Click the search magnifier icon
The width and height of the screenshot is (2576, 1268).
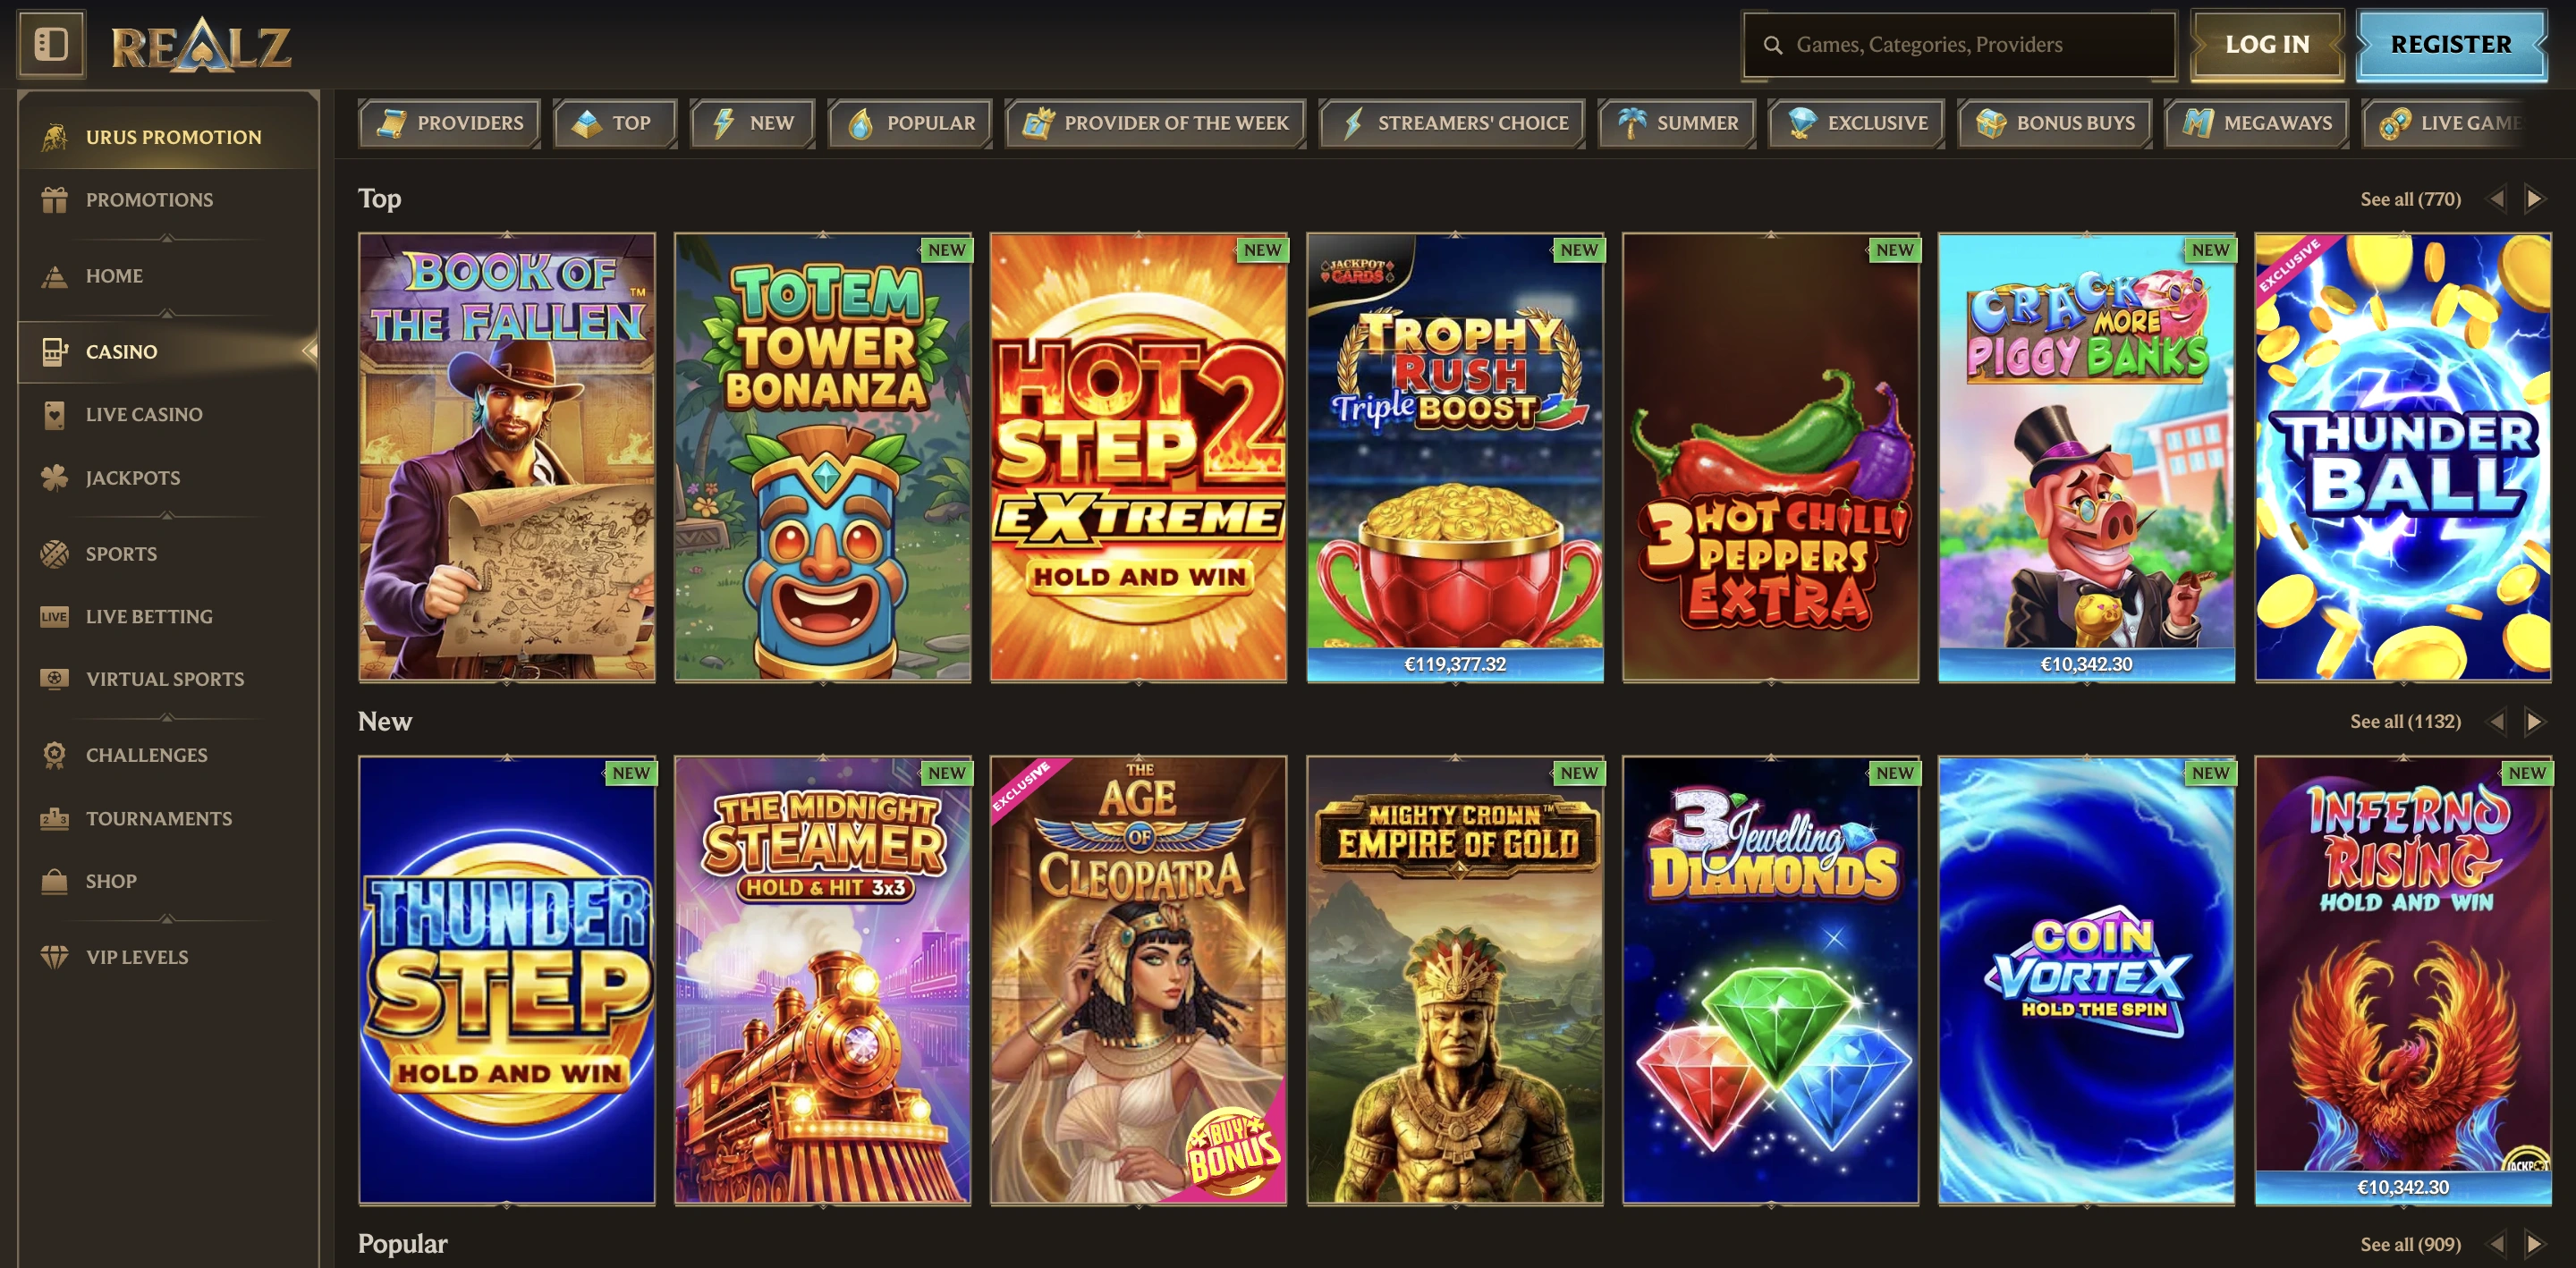pyautogui.click(x=1772, y=45)
